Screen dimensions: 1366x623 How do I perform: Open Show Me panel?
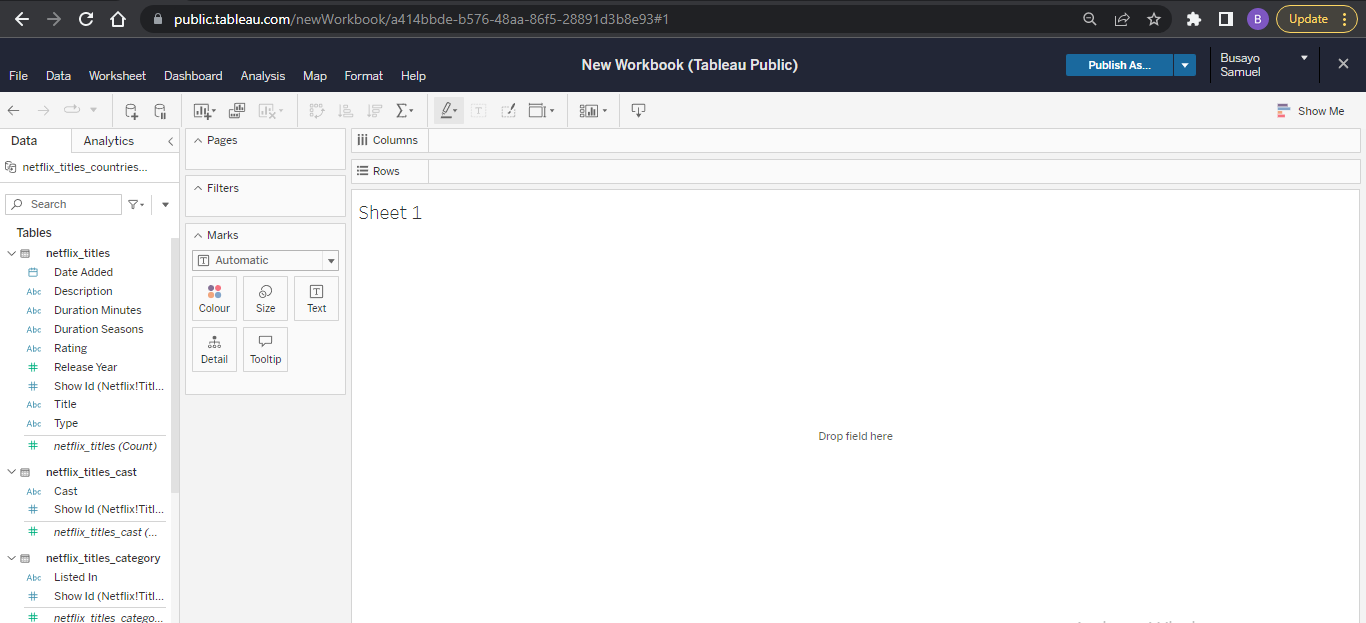[x=1310, y=111]
